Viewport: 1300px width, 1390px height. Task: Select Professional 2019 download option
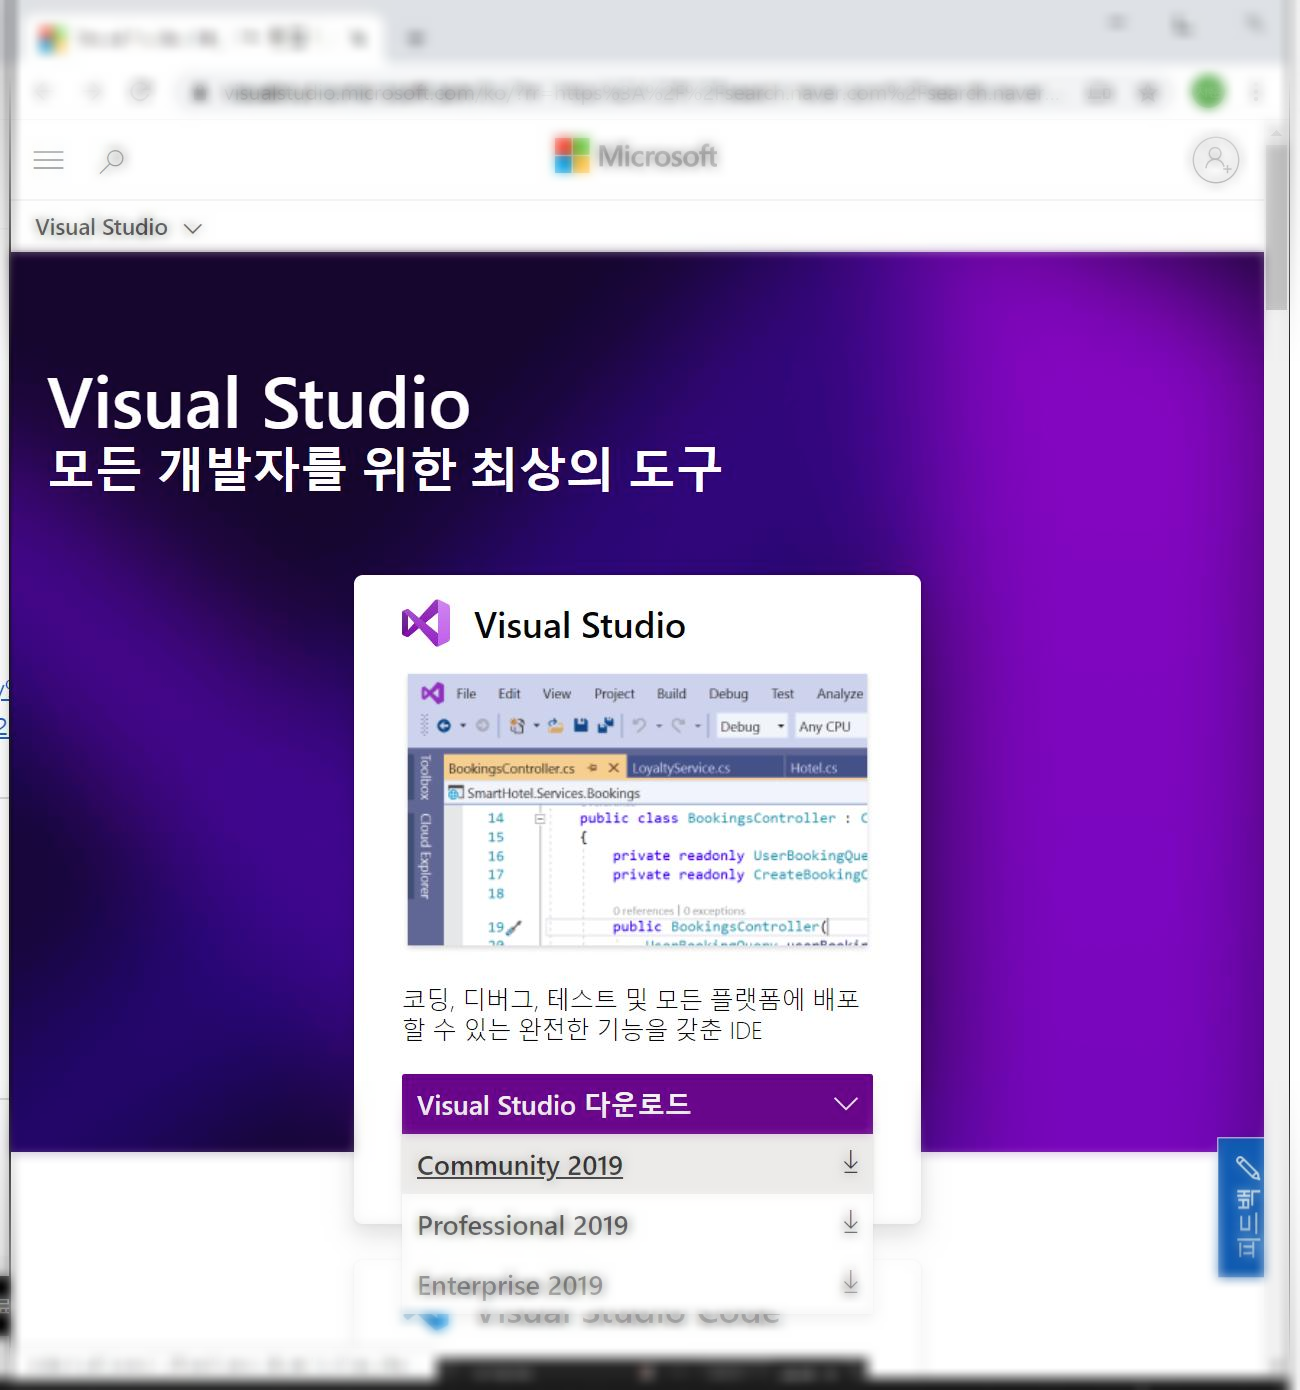click(x=637, y=1224)
